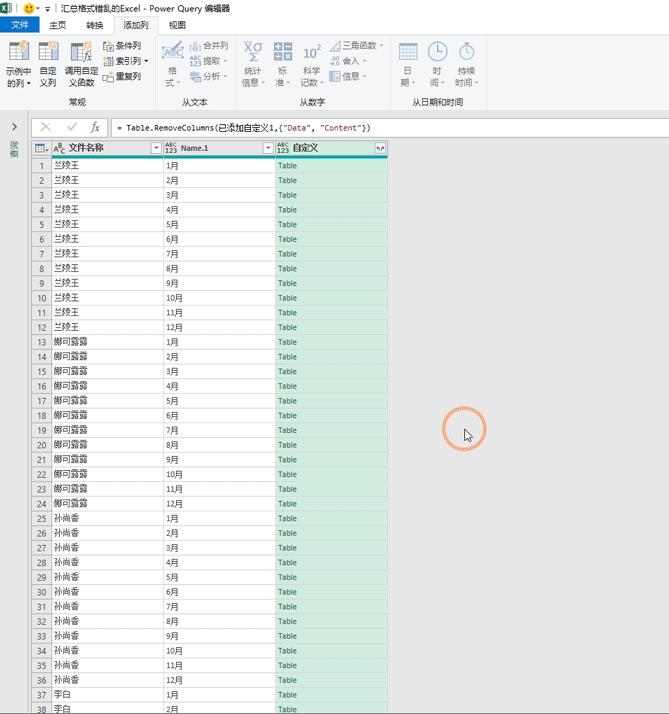Open number Information (信息) menu
Screen dimensions: 669x714
pyautogui.click(x=348, y=76)
